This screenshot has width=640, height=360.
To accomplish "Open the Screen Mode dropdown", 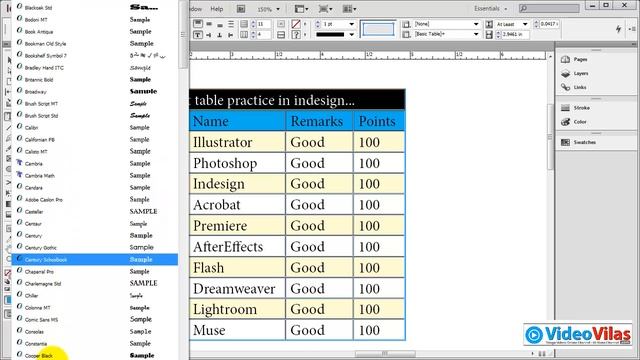I will pyautogui.click(x=325, y=9).
